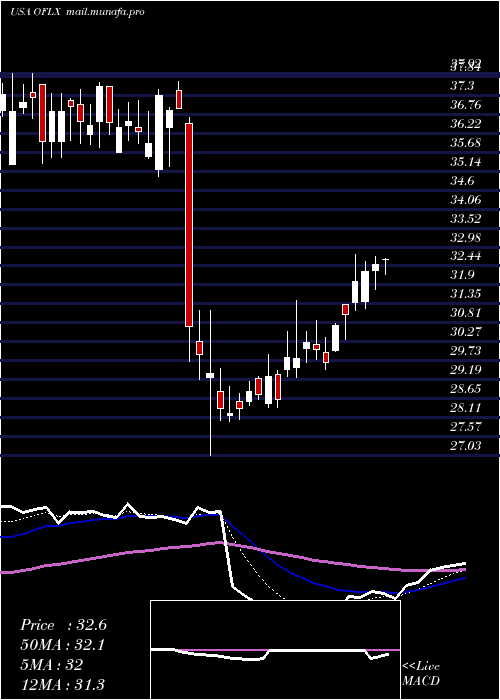Click the 34.06 price axis label
Viewport: 500px width, 700px height.
coord(466,199)
